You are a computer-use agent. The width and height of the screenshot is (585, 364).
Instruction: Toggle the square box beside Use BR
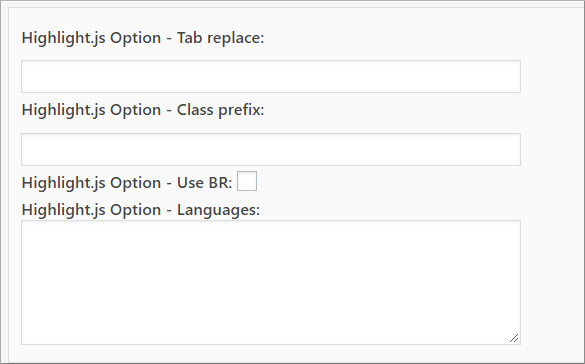(247, 181)
